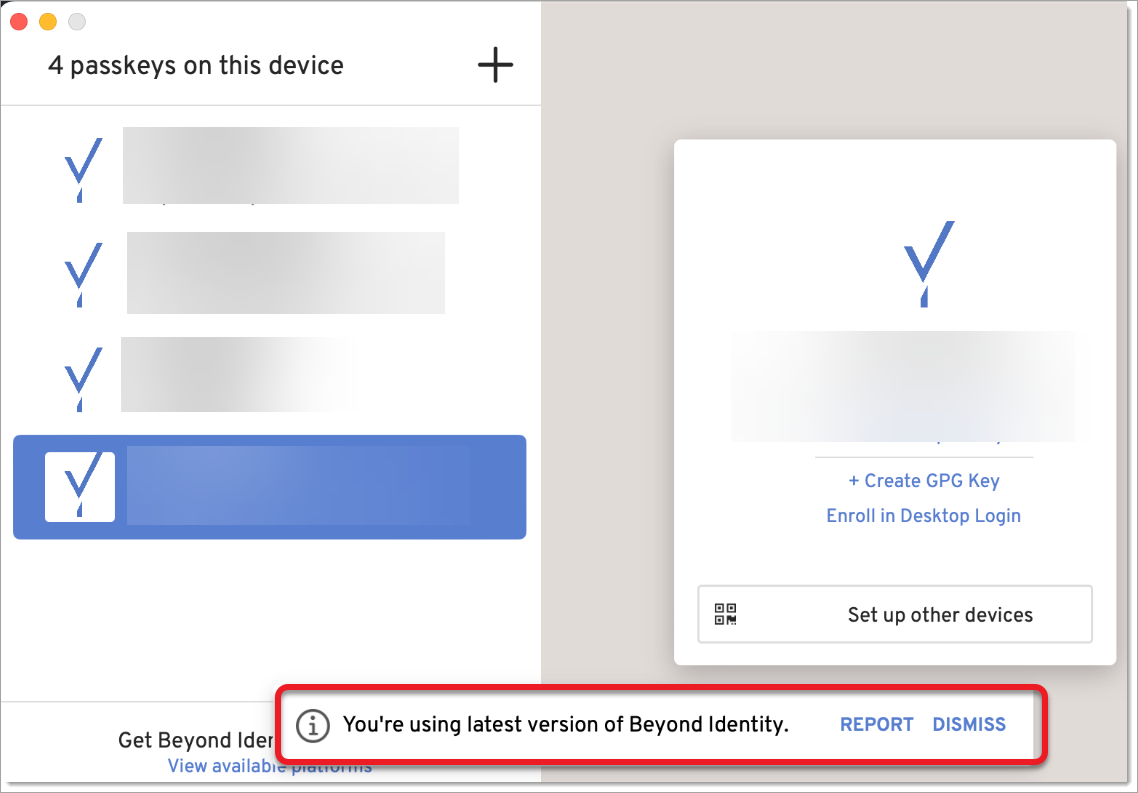
Task: Click the QR code icon
Action: tap(725, 614)
